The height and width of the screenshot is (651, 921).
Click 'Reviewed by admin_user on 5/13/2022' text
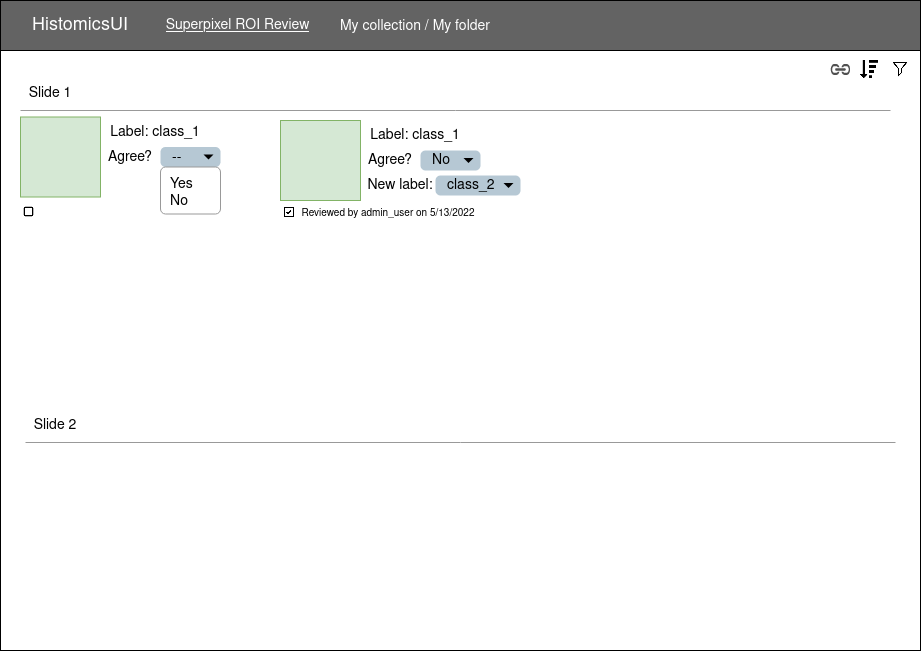pyautogui.click(x=388, y=212)
